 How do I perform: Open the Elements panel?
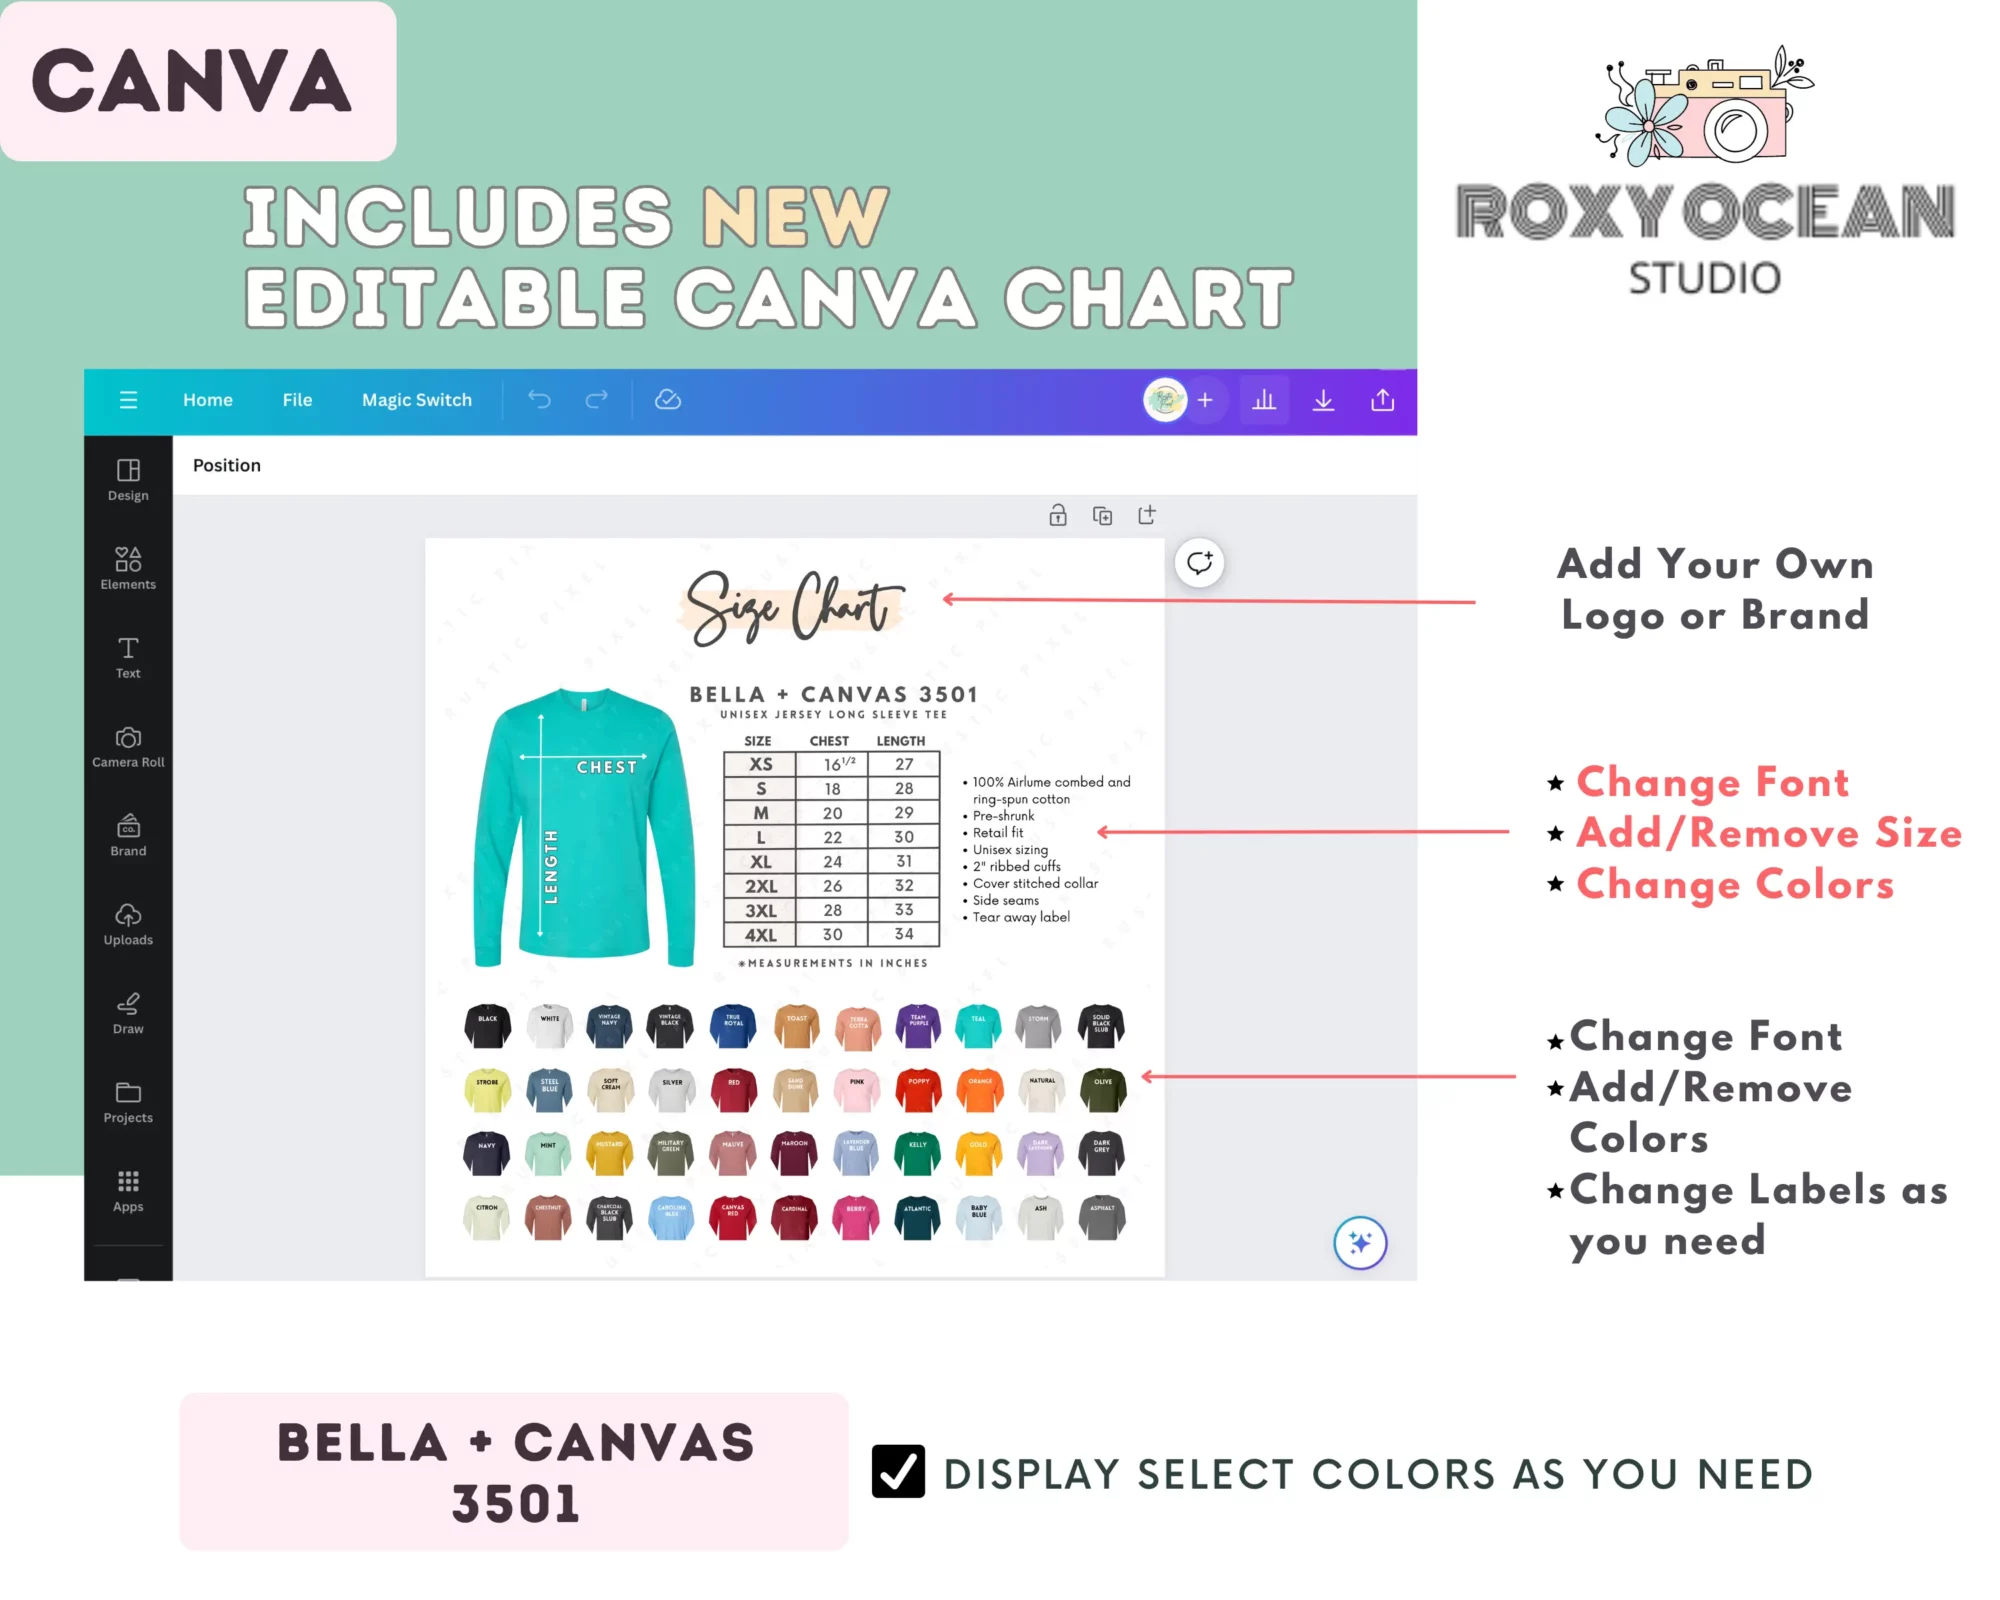pos(127,568)
